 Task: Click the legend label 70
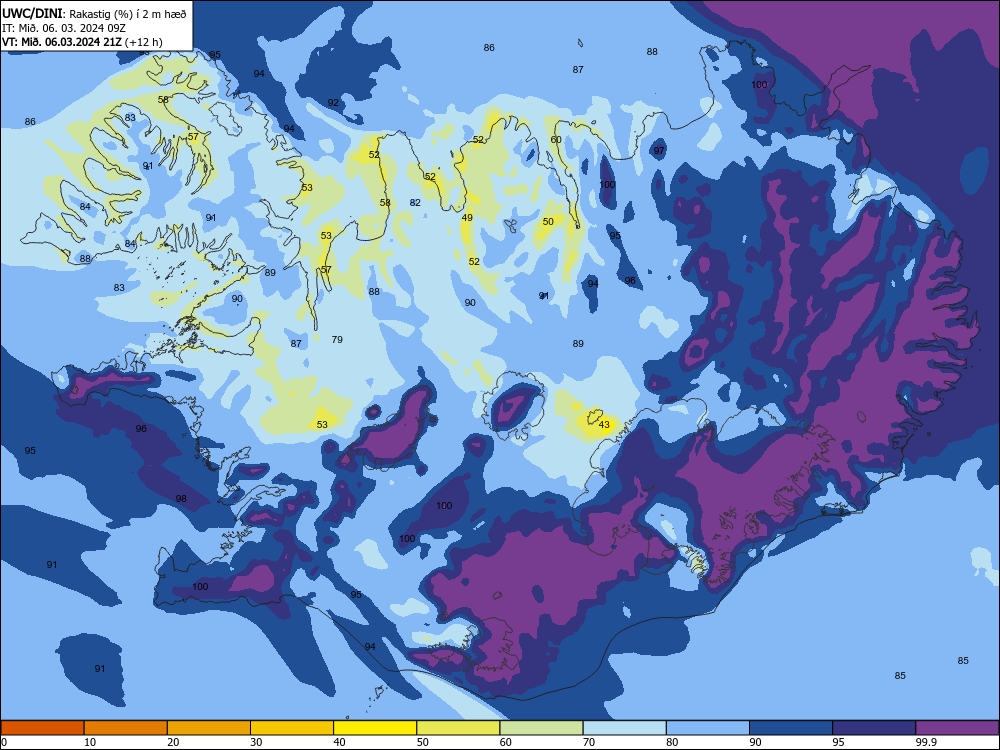pos(589,742)
